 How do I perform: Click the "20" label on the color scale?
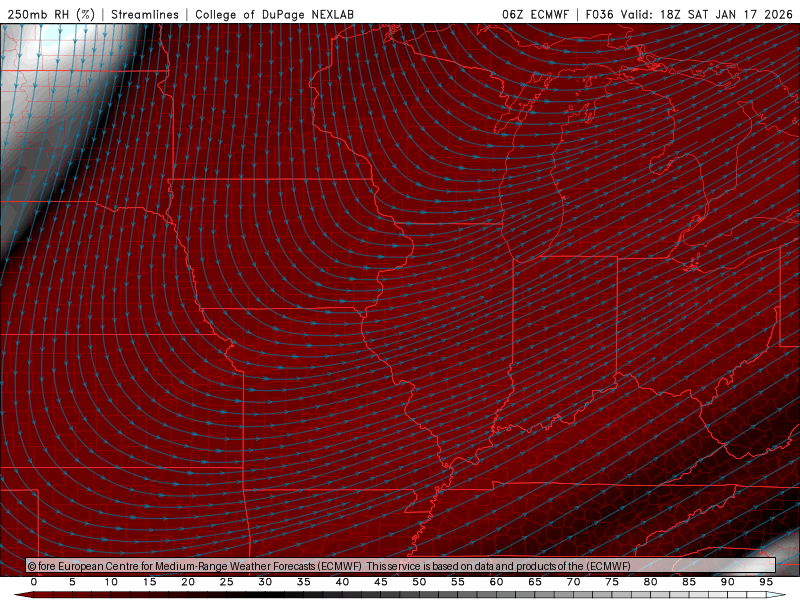[x=188, y=582]
